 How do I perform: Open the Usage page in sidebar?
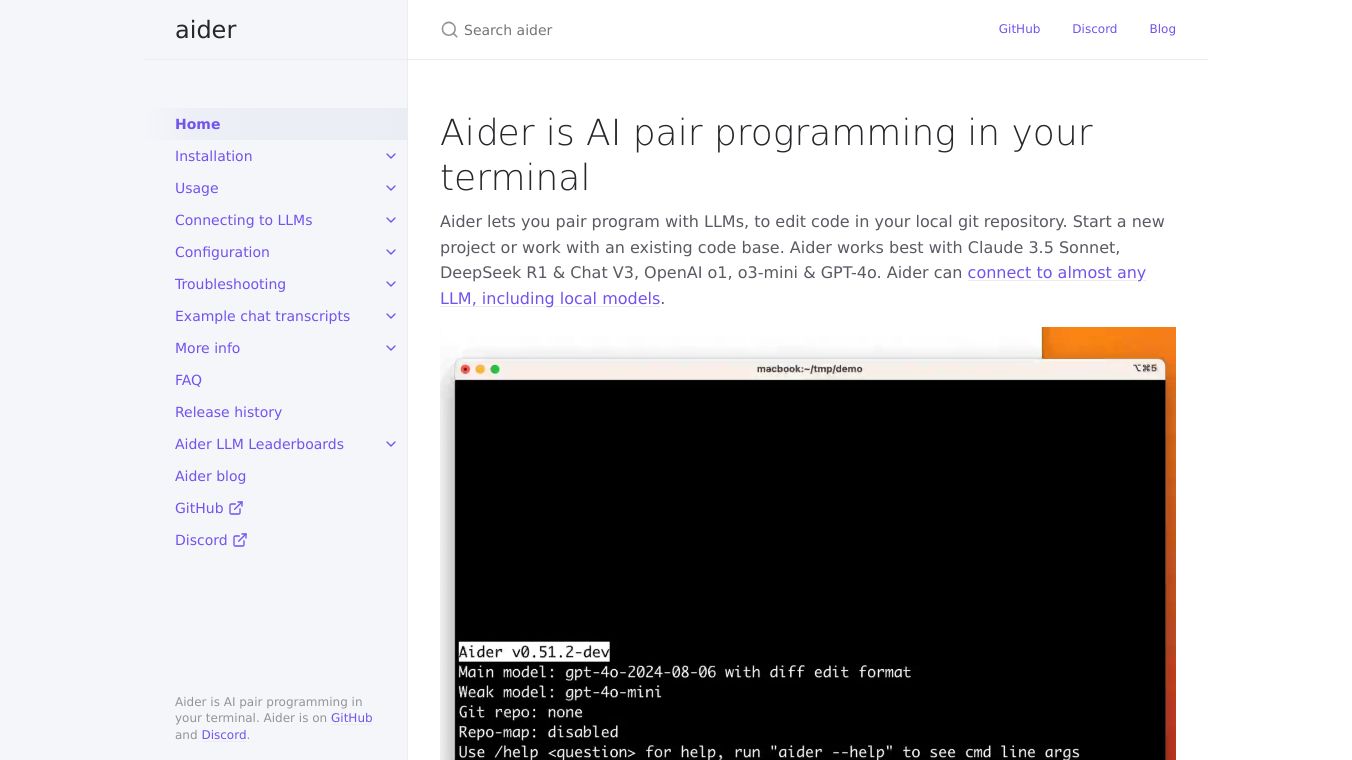pyautogui.click(x=196, y=188)
